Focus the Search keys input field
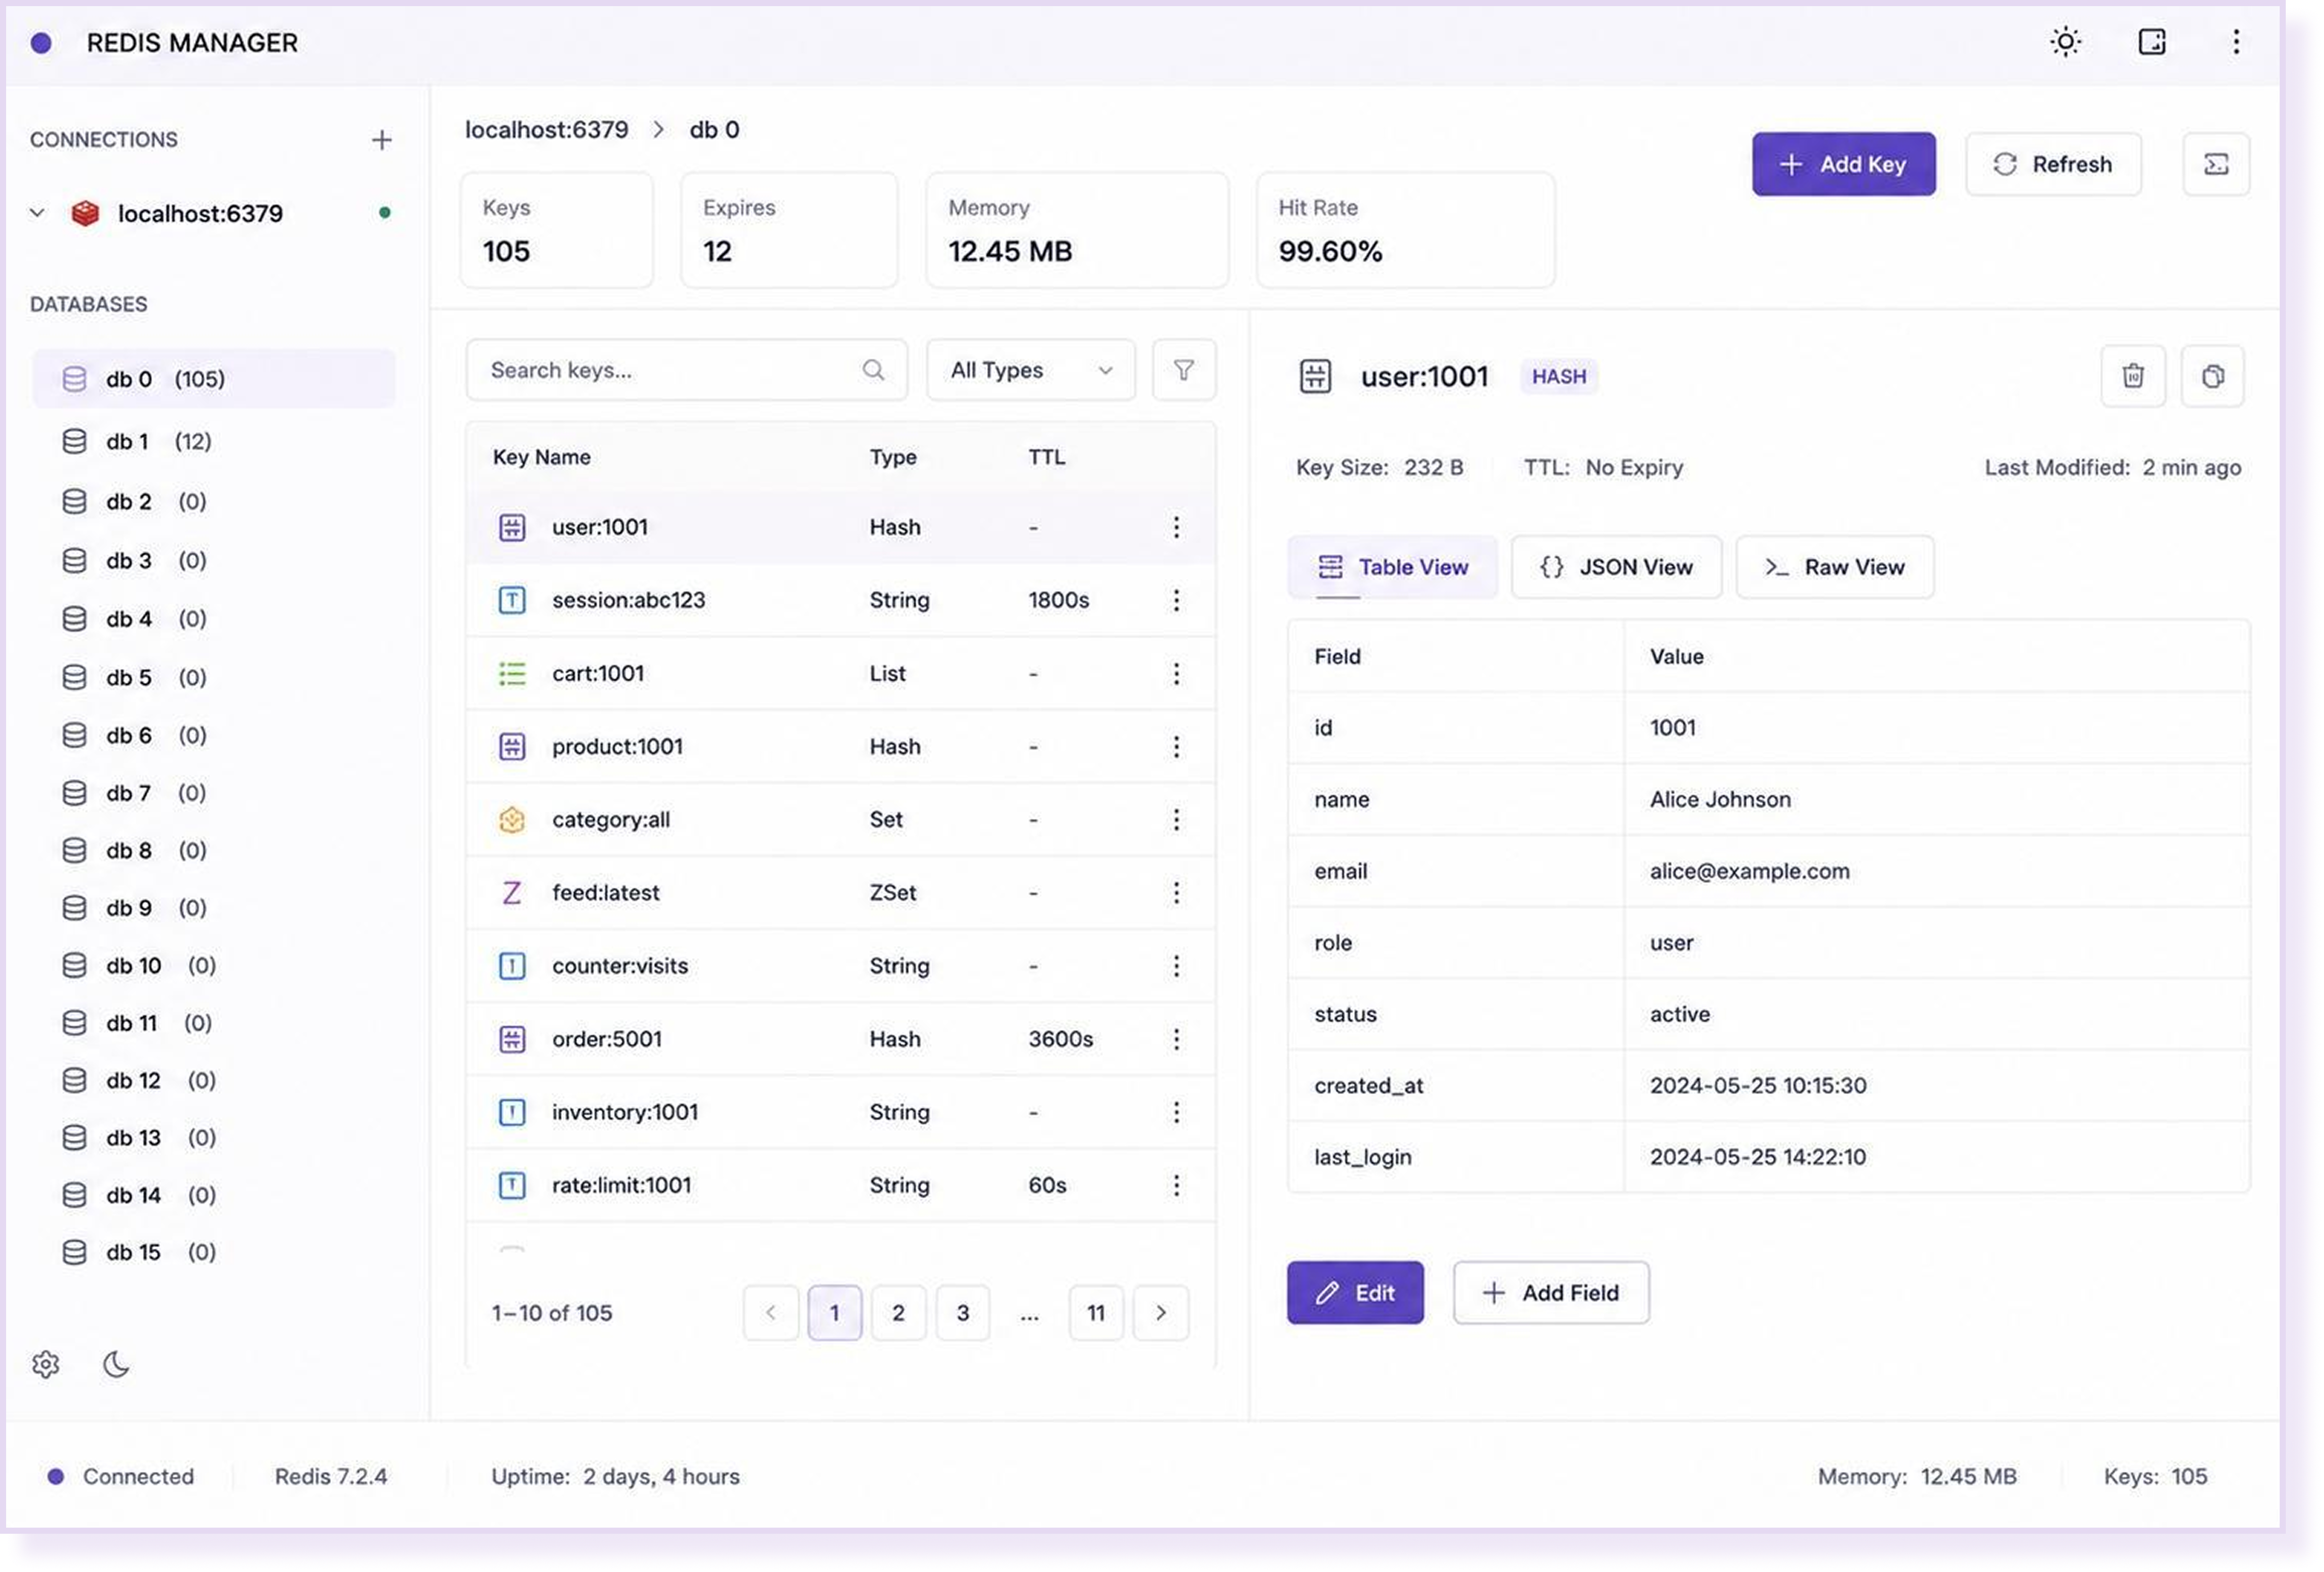The width and height of the screenshot is (2324, 1572). click(x=686, y=370)
